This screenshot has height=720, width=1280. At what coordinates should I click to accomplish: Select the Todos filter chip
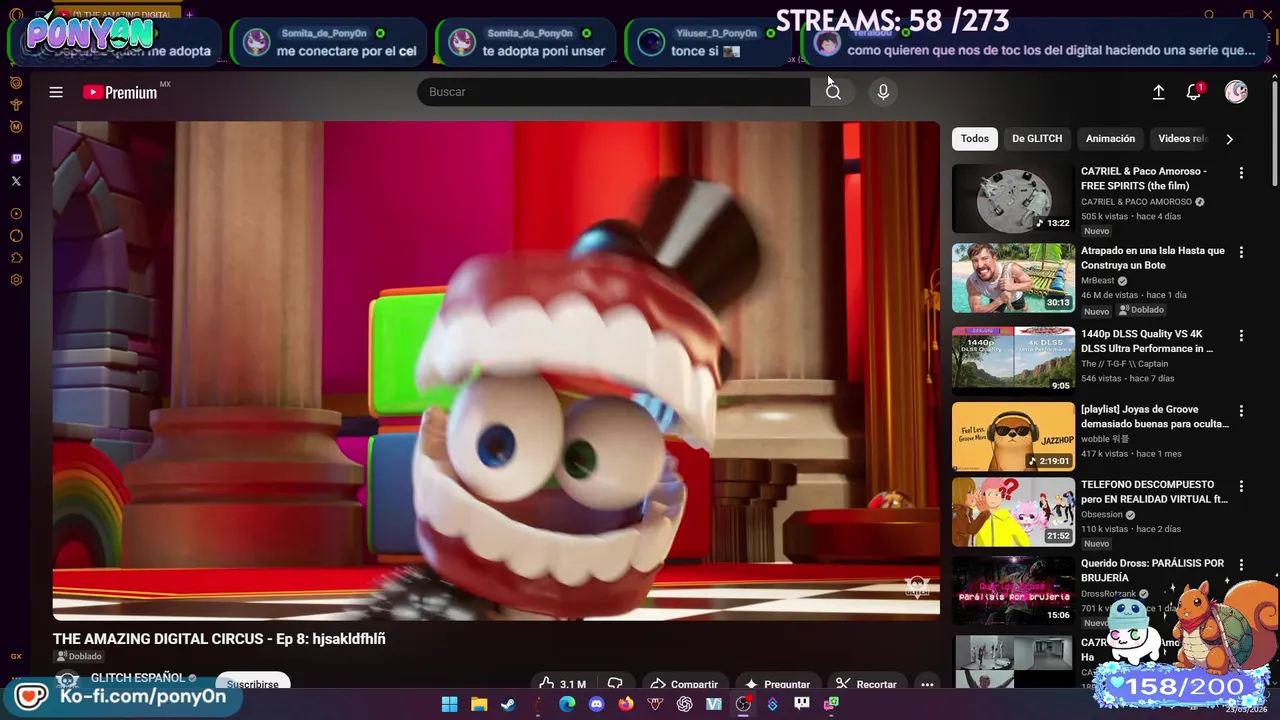click(x=975, y=139)
